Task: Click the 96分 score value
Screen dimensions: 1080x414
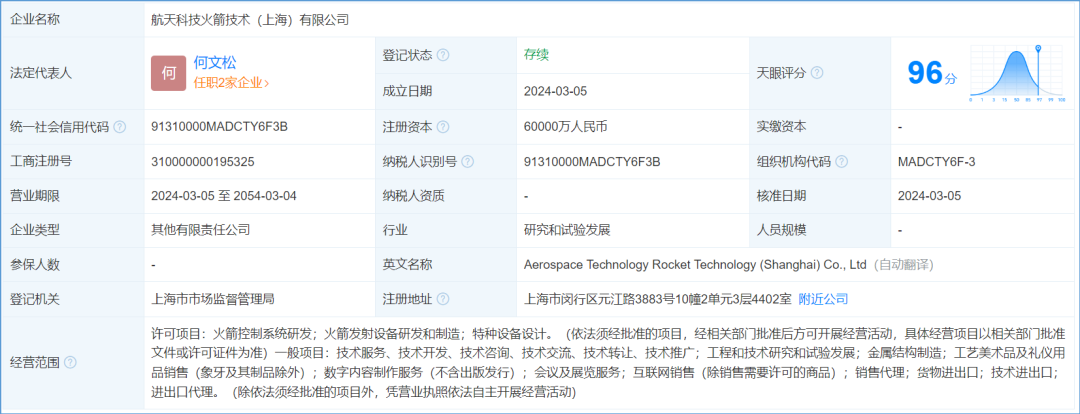Action: tap(932, 73)
